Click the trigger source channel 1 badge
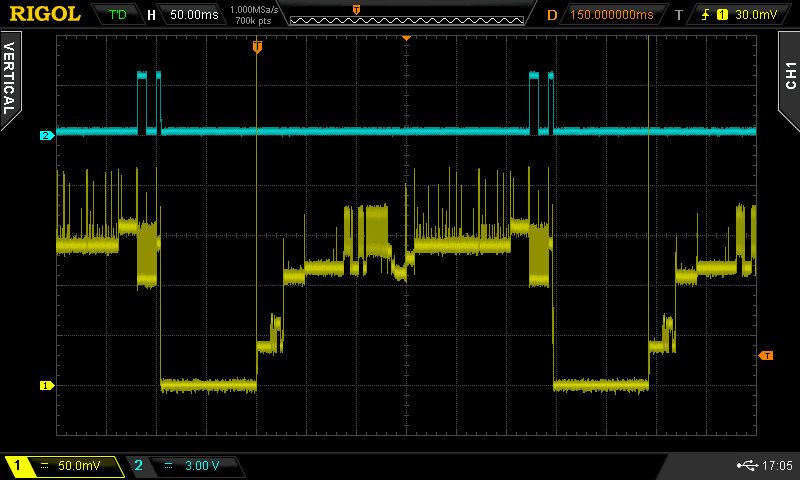 pyautogui.click(x=722, y=15)
